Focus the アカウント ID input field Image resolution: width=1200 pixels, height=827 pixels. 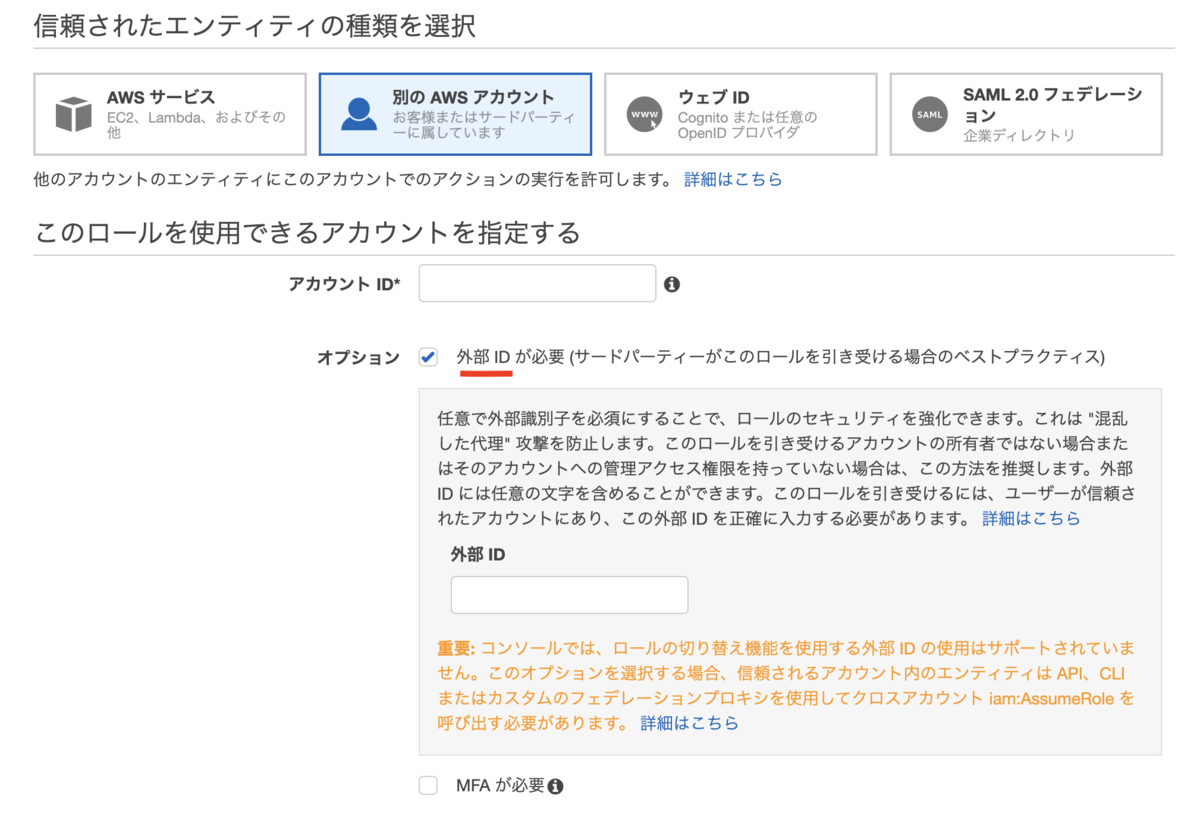pyautogui.click(x=537, y=283)
